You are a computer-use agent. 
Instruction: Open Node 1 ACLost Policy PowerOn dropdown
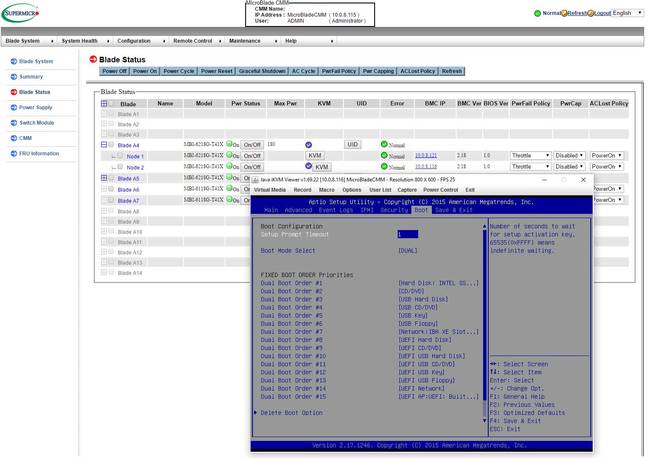(607, 155)
